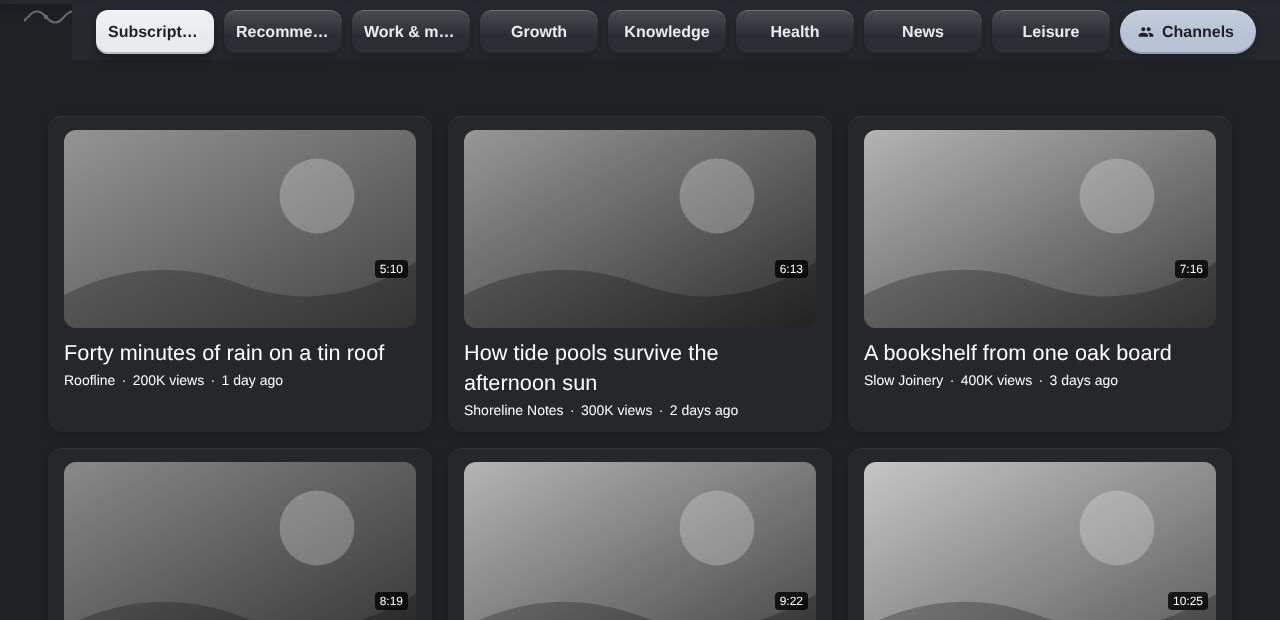
Task: Click the 7:16 duration badge
Action: point(1191,269)
